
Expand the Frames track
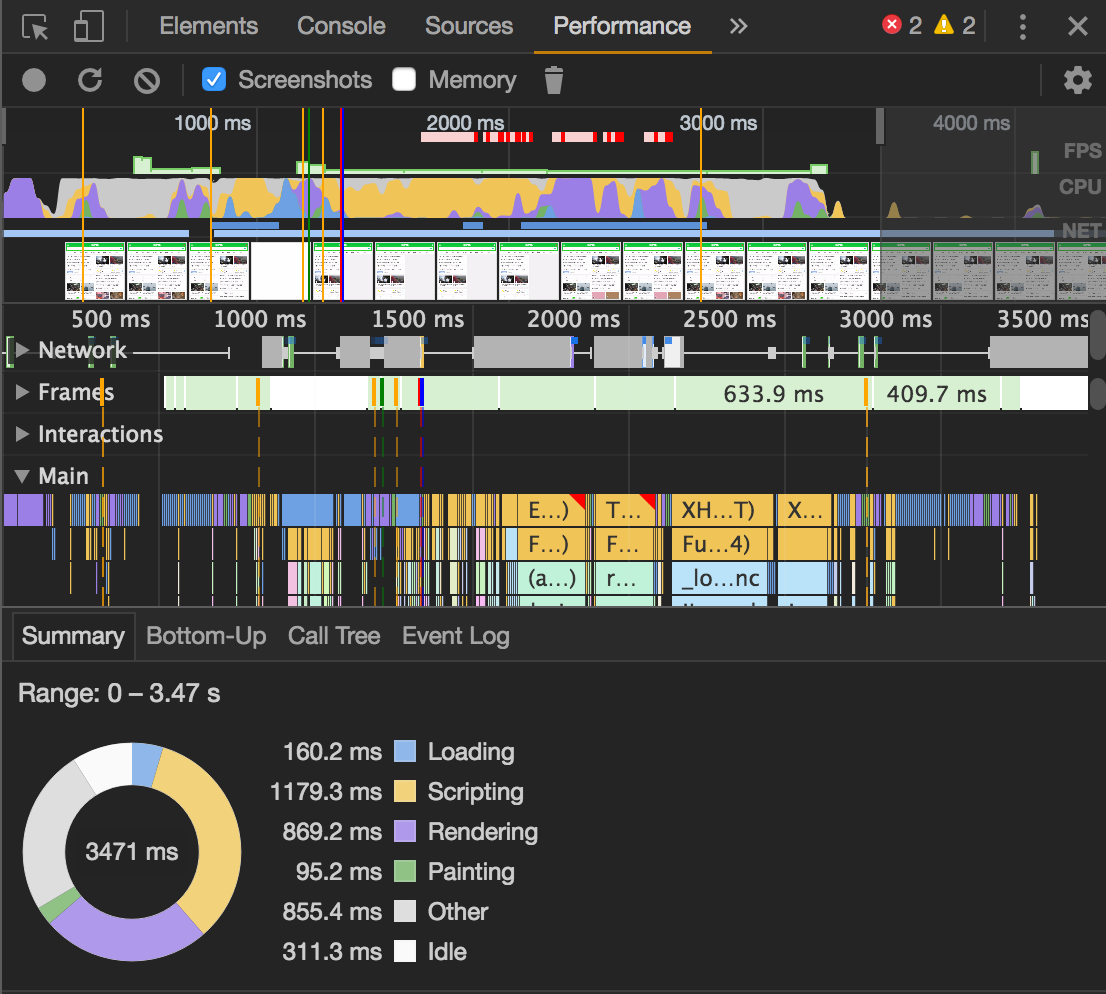(x=22, y=393)
